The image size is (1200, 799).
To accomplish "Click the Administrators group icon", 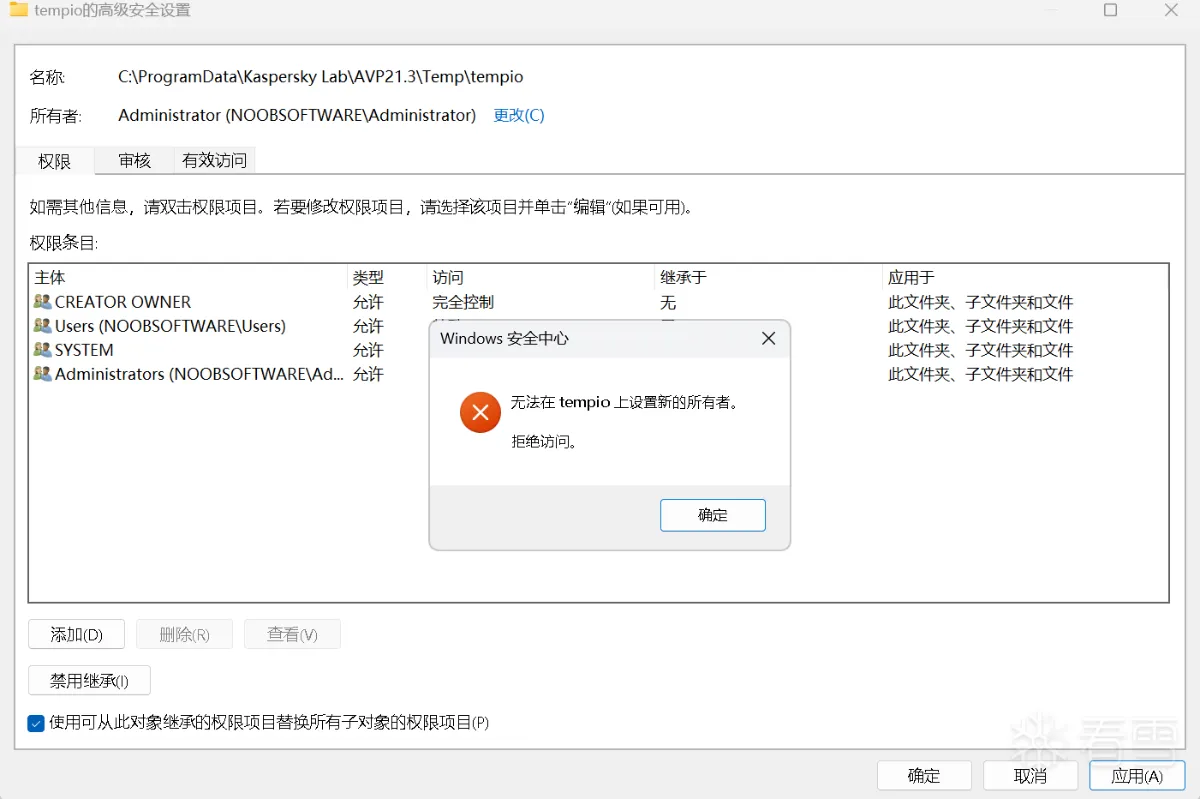I will [42, 373].
